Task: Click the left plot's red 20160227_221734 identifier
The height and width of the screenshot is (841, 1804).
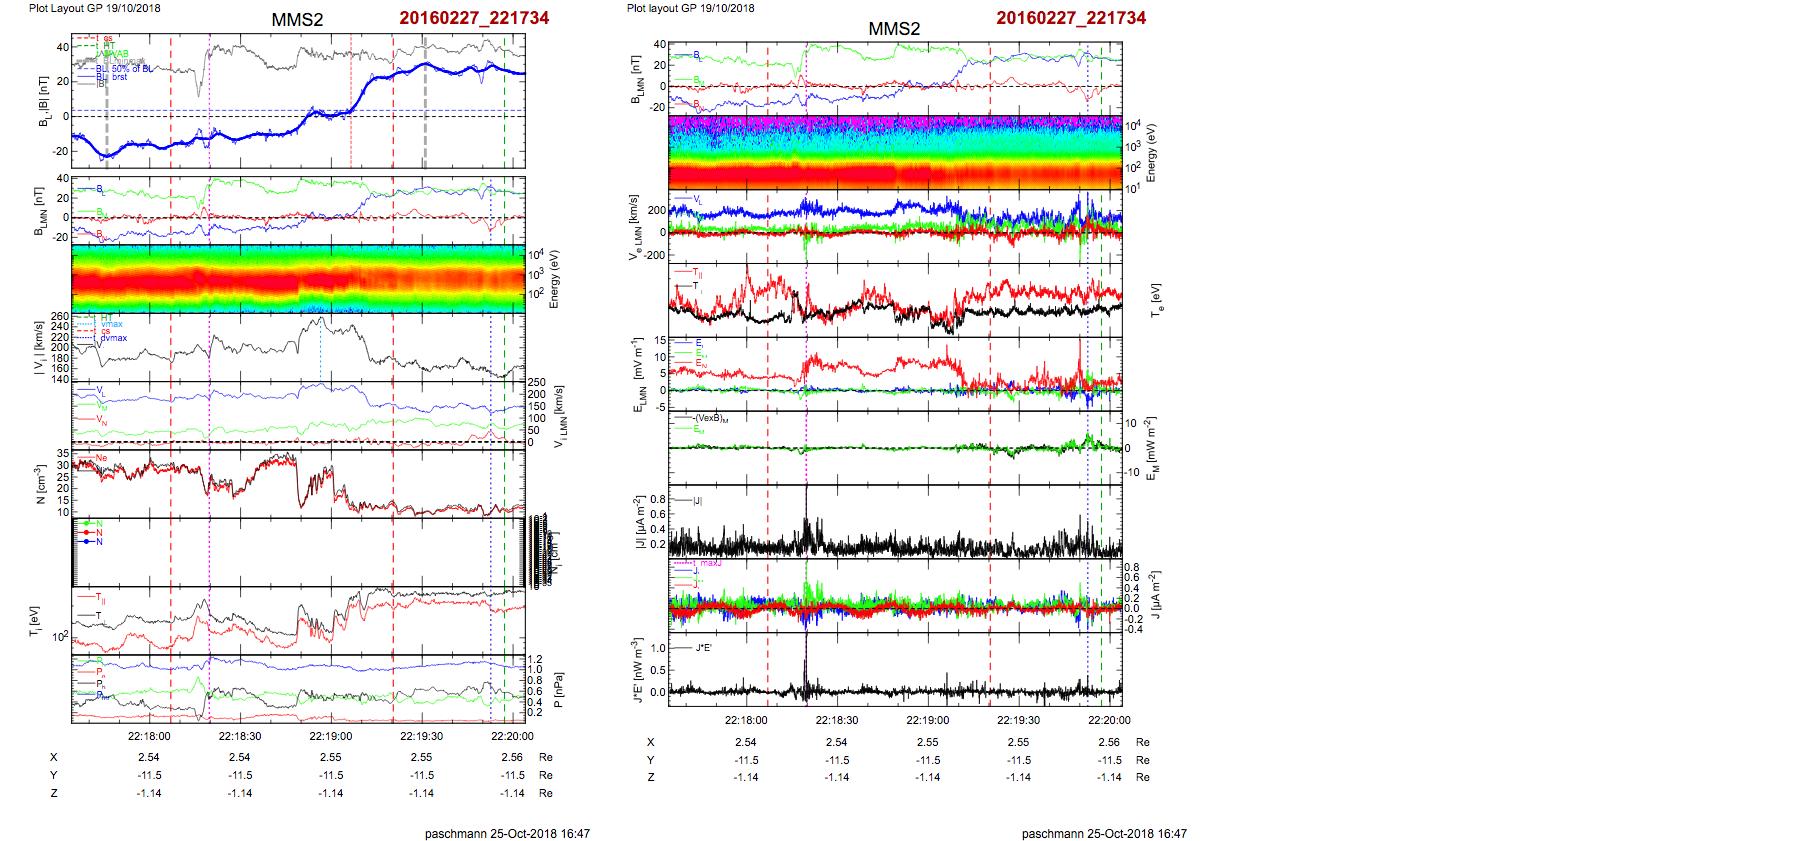Action: (x=474, y=18)
